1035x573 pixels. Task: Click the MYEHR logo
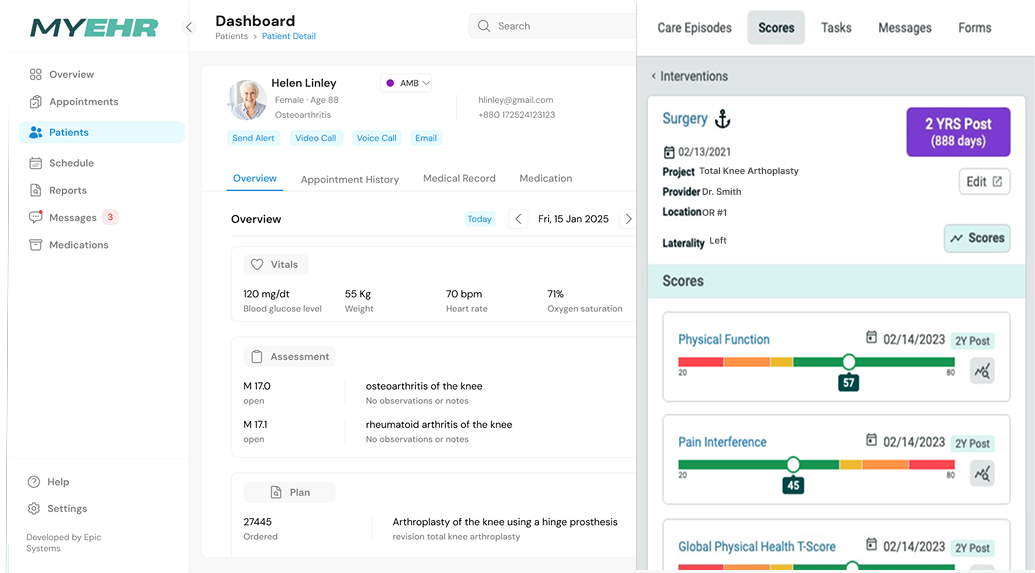click(x=94, y=28)
